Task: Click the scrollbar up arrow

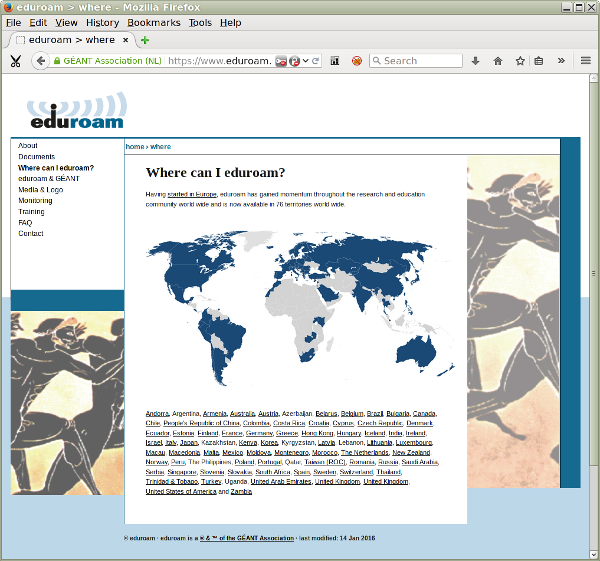Action: tap(593, 78)
